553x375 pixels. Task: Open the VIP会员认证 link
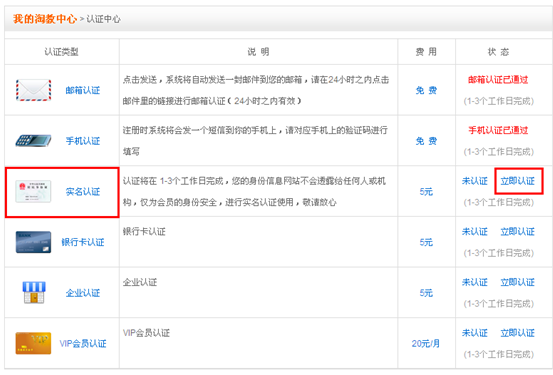point(83,344)
